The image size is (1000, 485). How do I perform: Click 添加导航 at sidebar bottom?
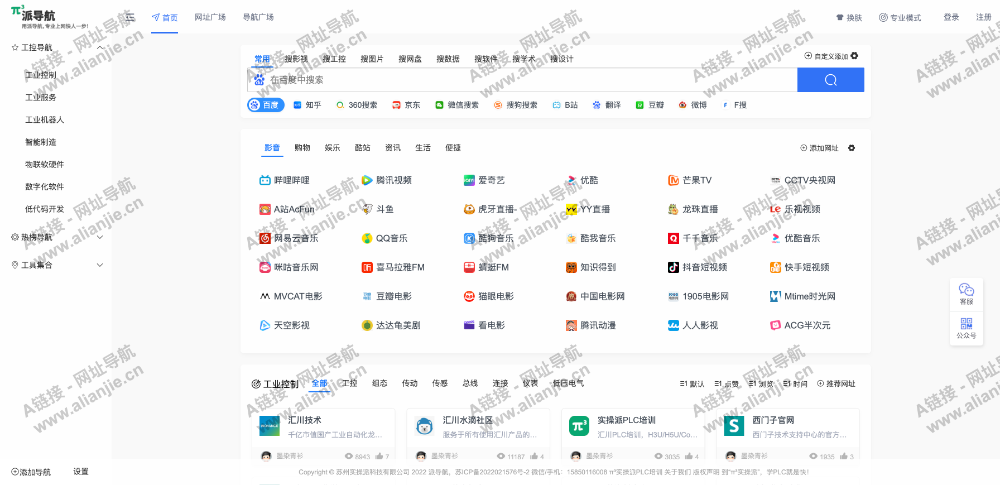(x=31, y=472)
